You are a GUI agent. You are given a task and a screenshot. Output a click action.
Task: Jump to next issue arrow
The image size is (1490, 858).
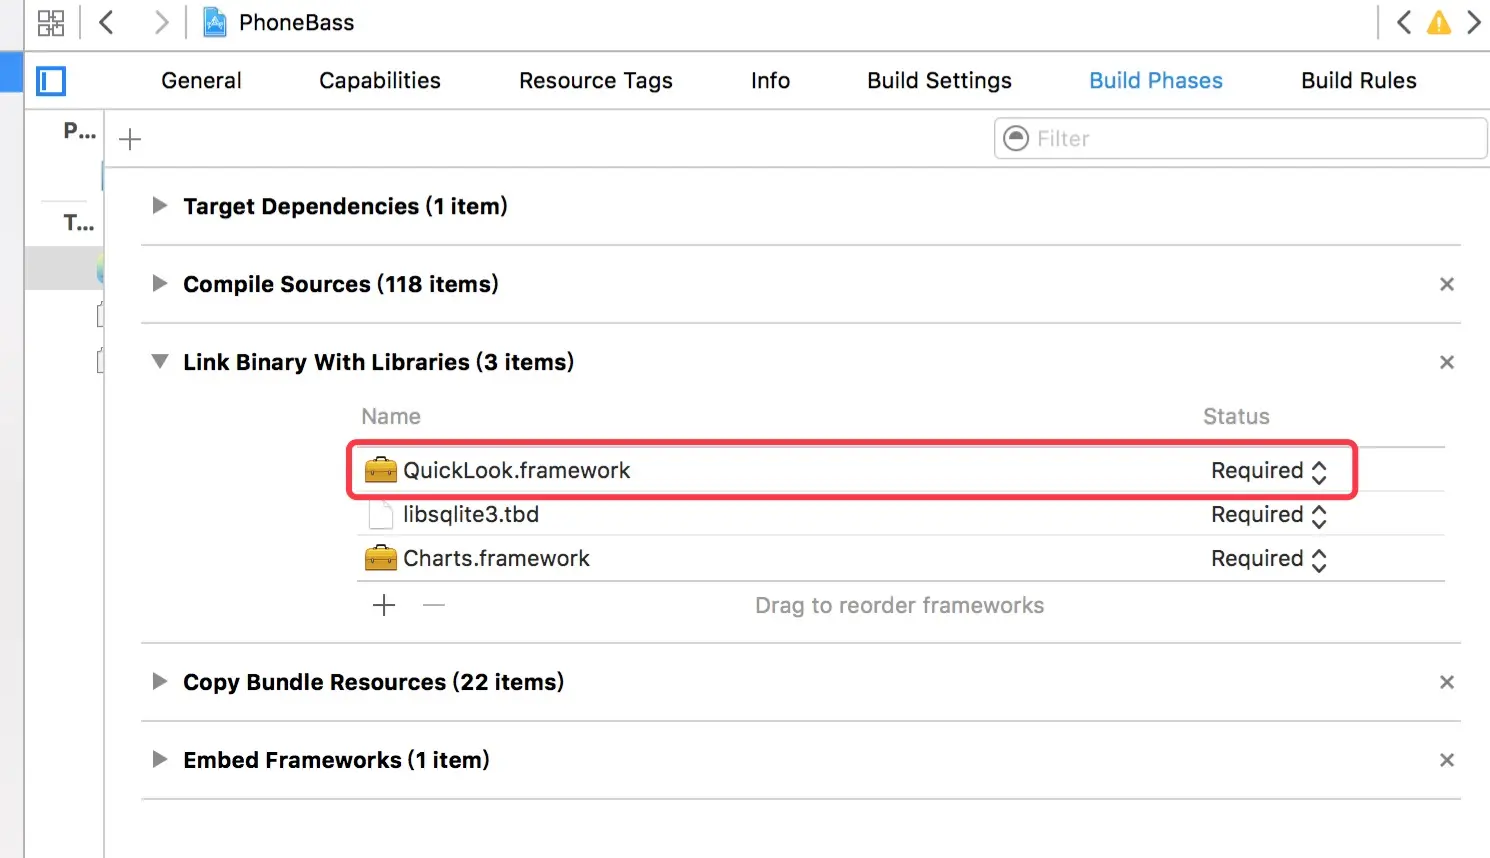pos(1474,22)
